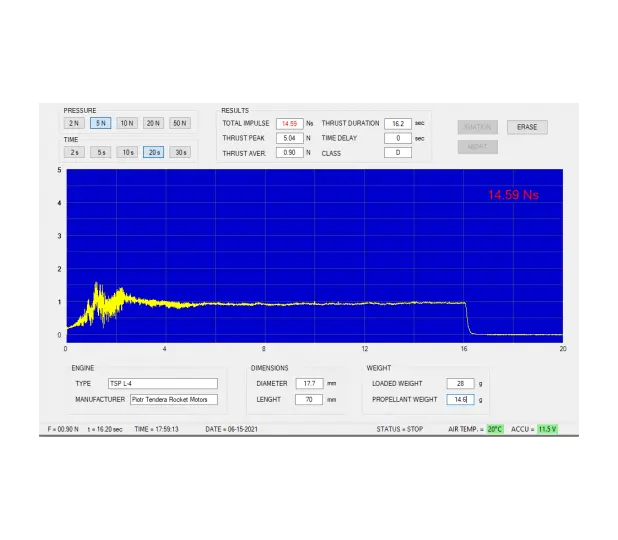Click the 11.5 V accumulator indicator
This screenshot has width=618, height=540.
coord(547,429)
